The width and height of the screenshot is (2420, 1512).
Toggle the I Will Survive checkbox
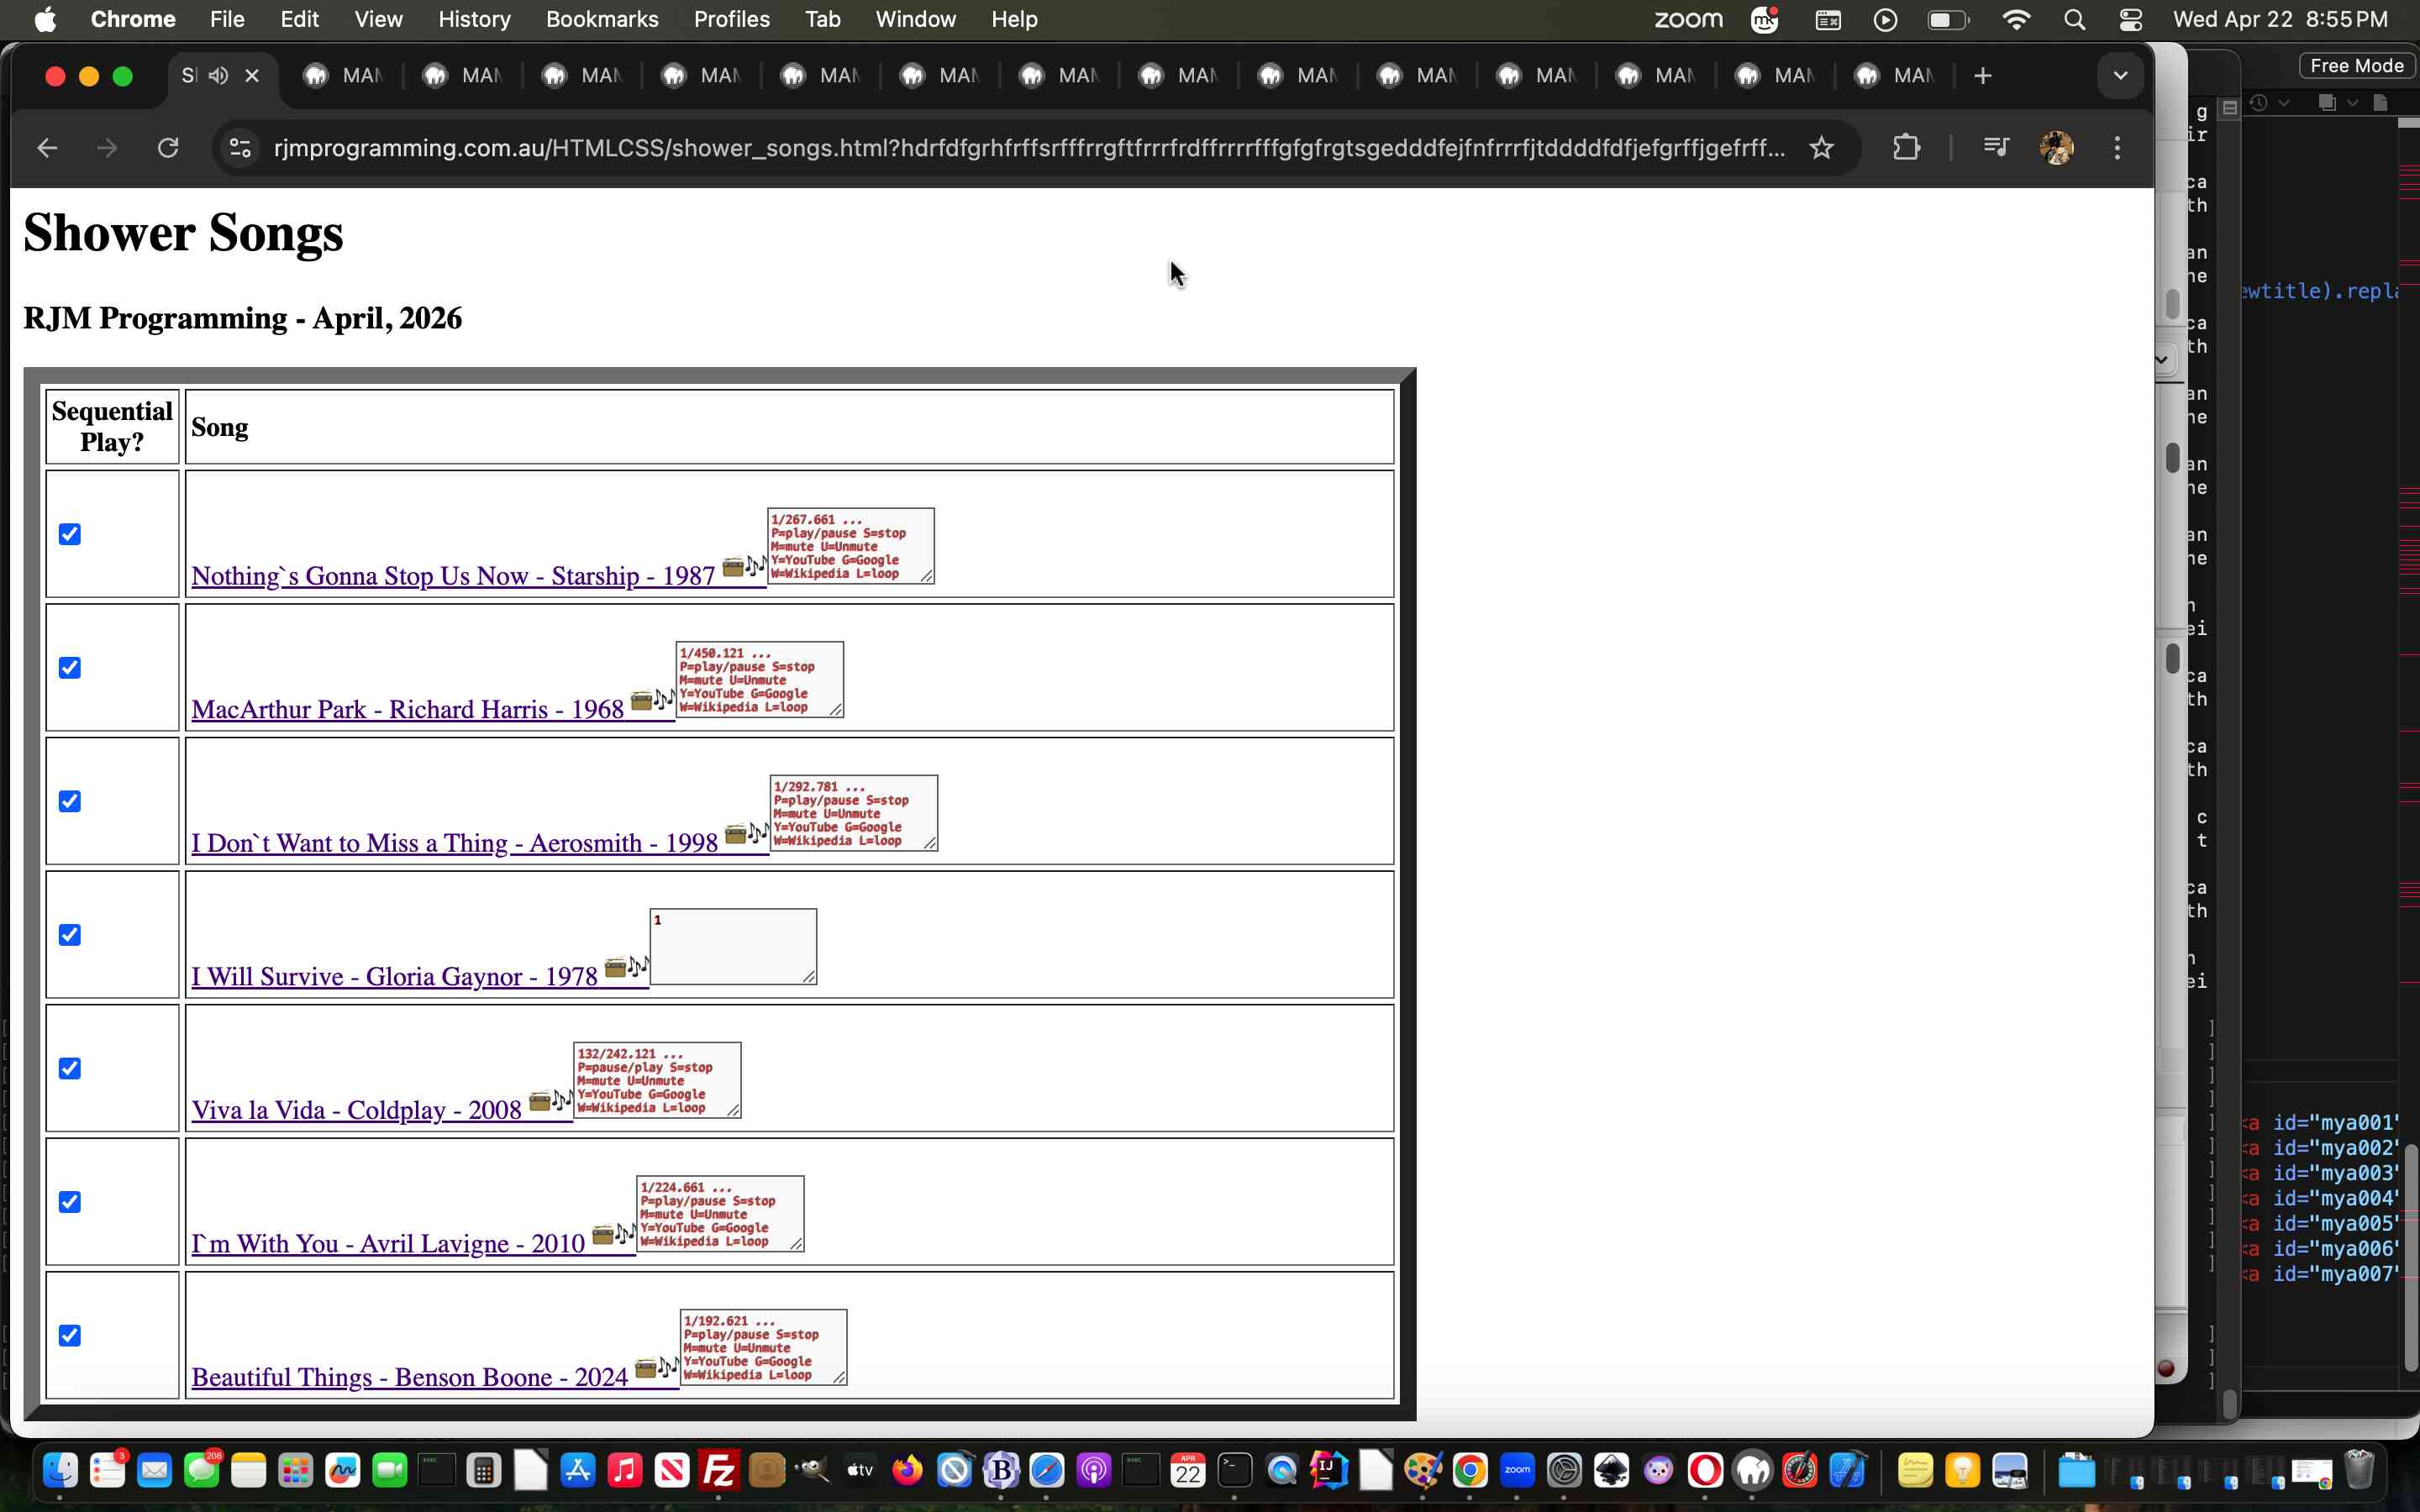pos(70,935)
